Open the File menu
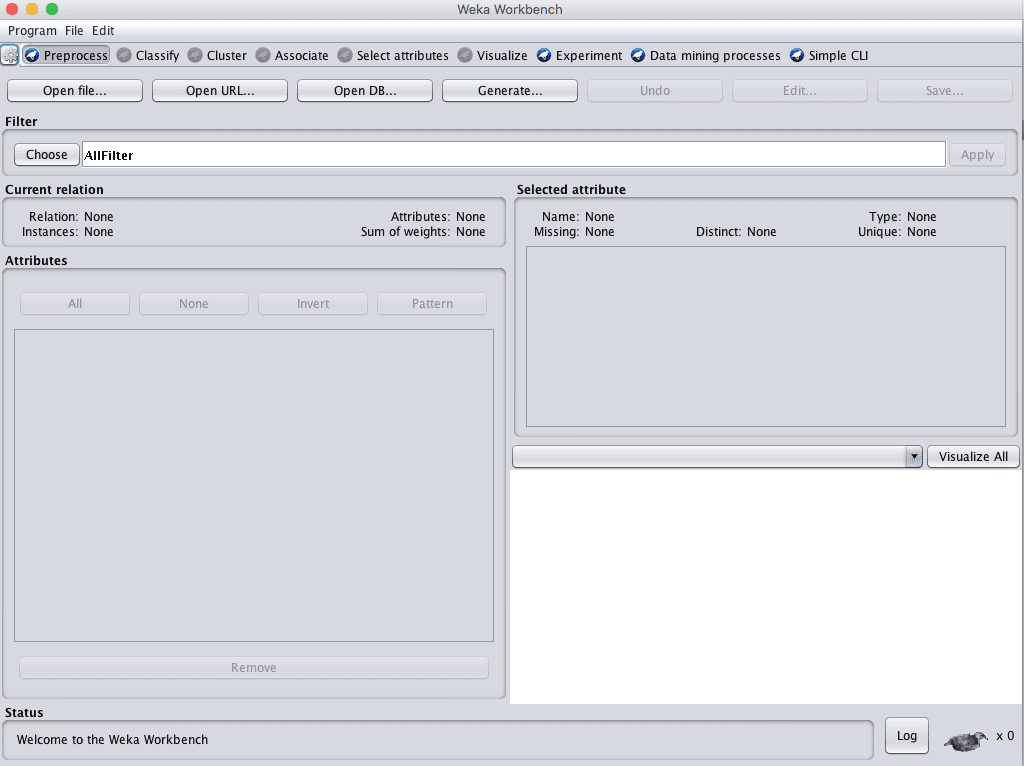Viewport: 1024px width, 766px height. tap(74, 31)
